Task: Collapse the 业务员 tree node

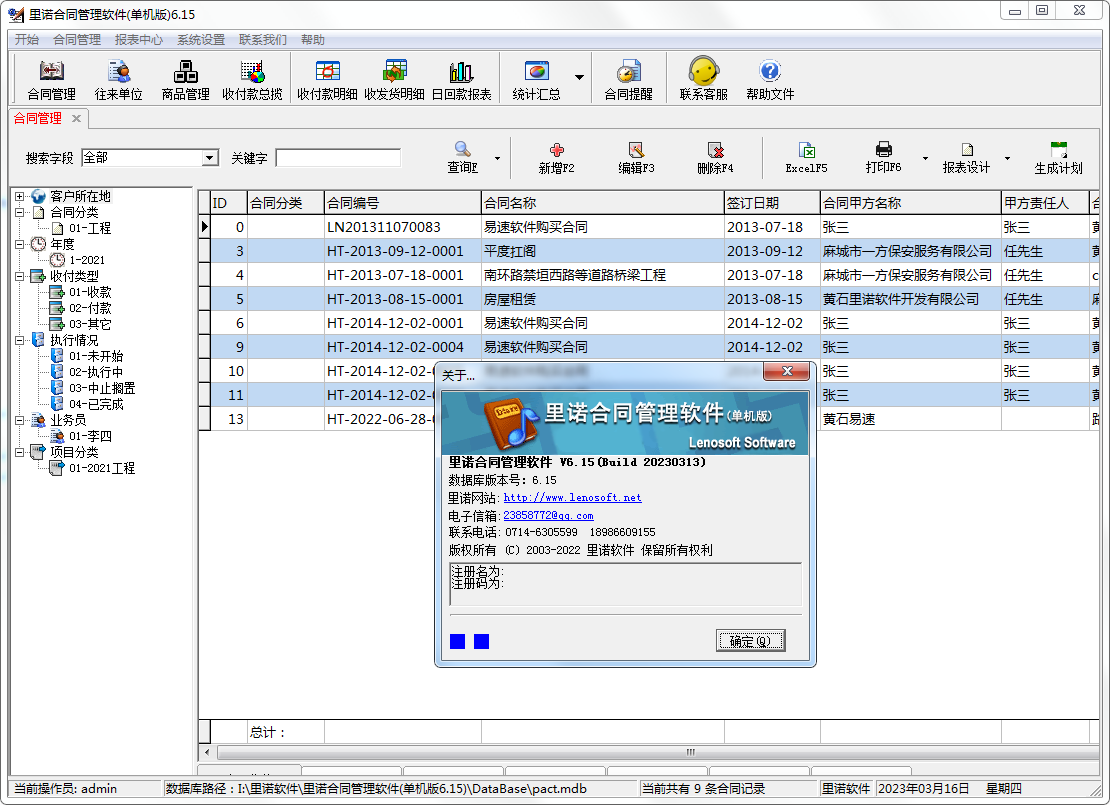Action: (x=20, y=420)
